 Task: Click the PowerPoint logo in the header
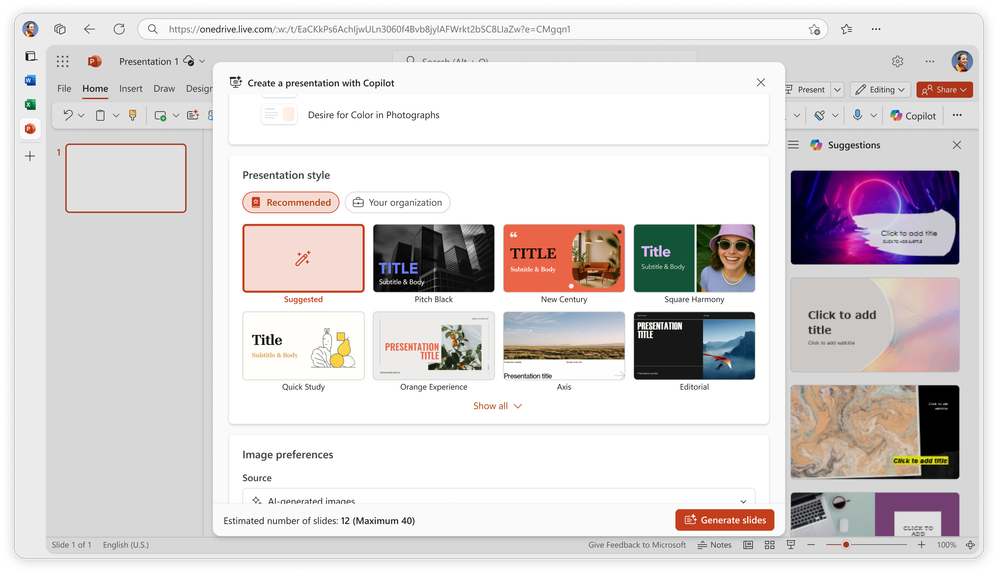click(95, 61)
